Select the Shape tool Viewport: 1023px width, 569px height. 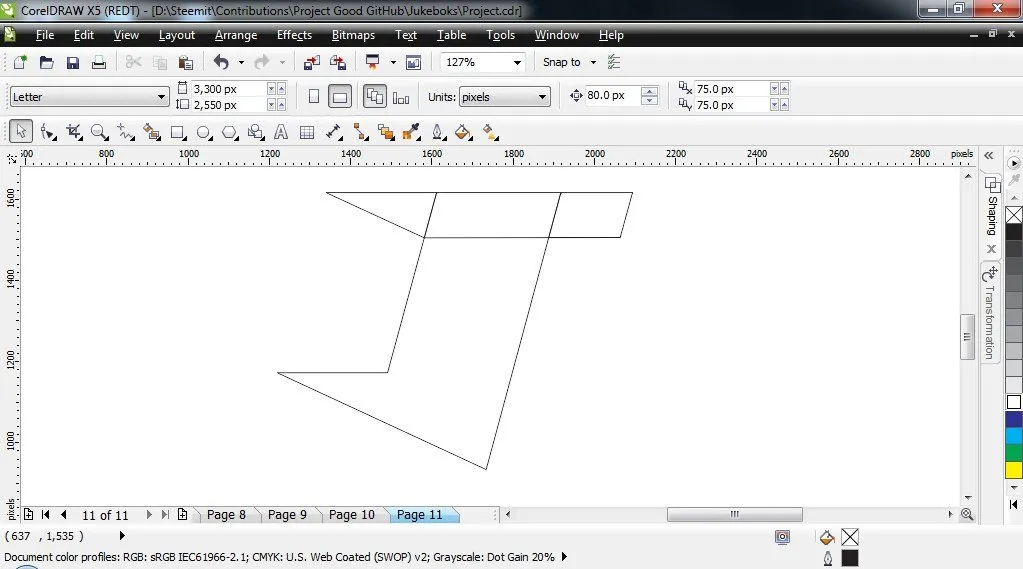(x=48, y=132)
